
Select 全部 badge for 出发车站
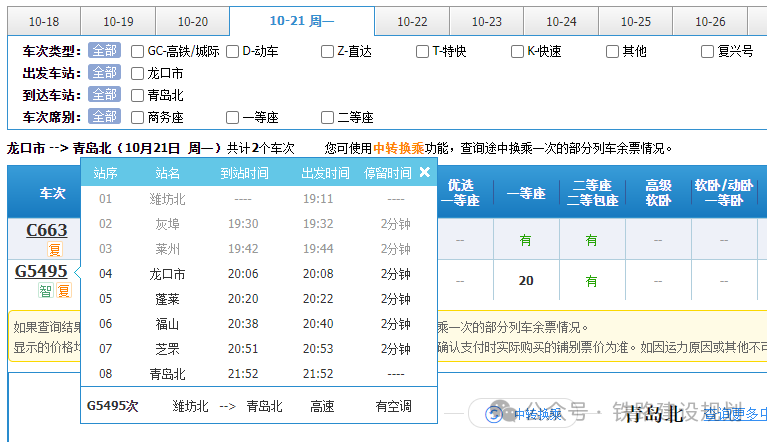104,73
